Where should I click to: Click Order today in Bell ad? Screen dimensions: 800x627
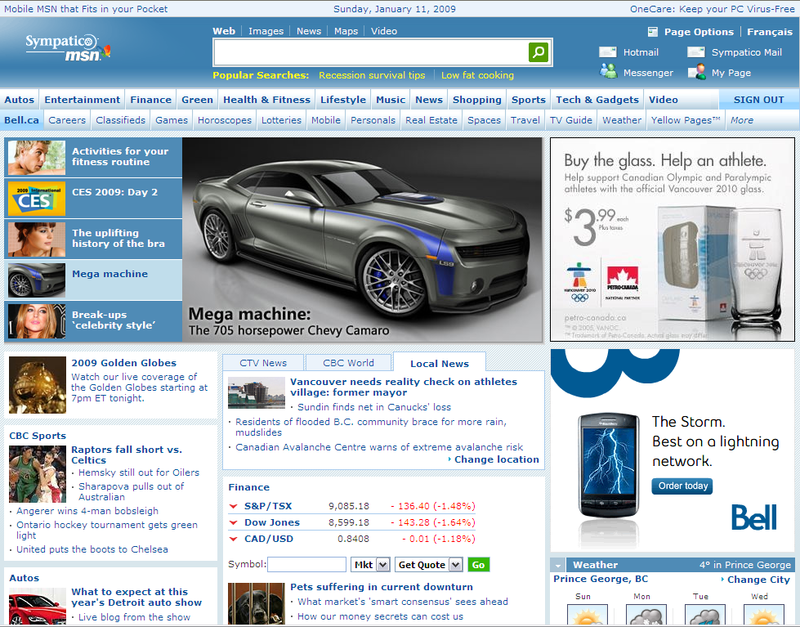682,486
